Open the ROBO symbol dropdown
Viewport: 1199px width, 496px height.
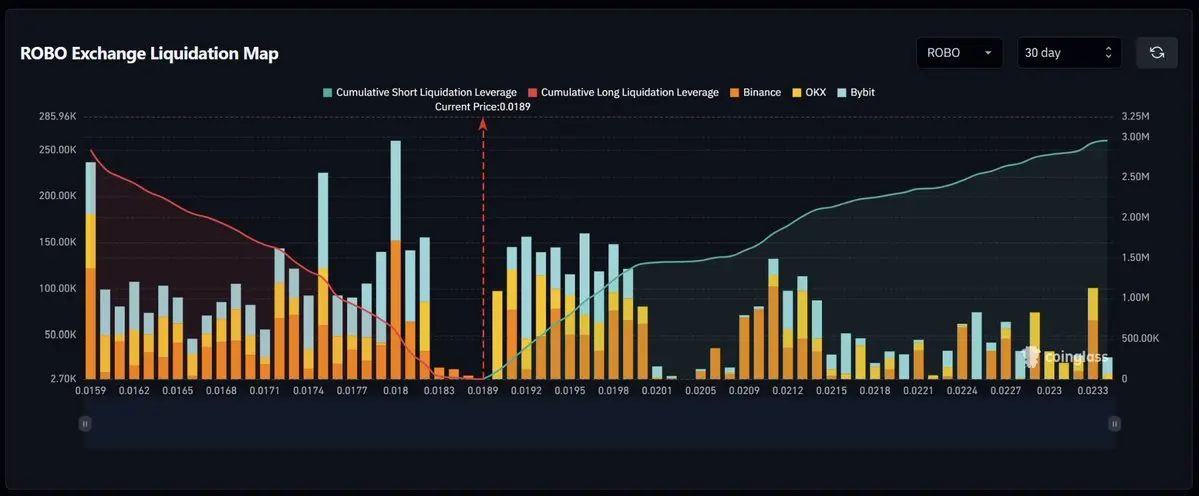[960, 53]
